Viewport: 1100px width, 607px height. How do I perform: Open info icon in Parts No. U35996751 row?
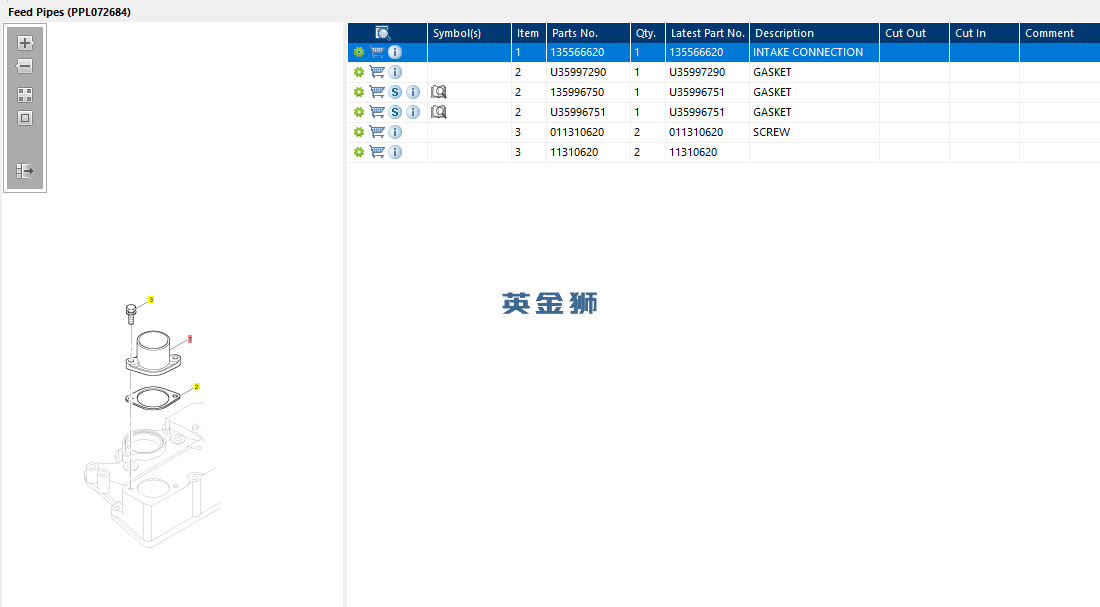[x=413, y=112]
